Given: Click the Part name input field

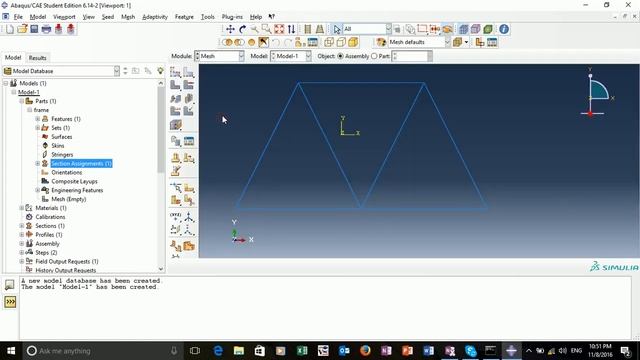Looking at the screenshot, I should click(x=411, y=56).
